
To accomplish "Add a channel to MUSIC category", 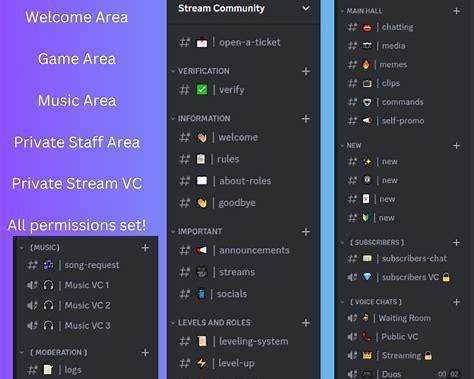I will tap(145, 248).
